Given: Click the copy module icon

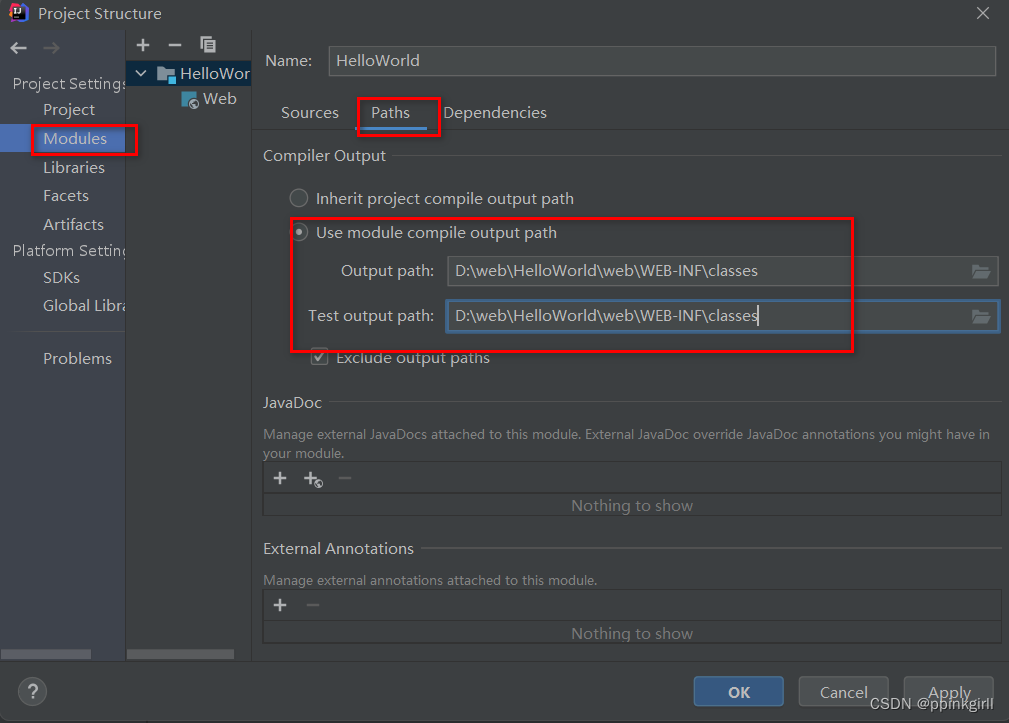Looking at the screenshot, I should point(208,45).
